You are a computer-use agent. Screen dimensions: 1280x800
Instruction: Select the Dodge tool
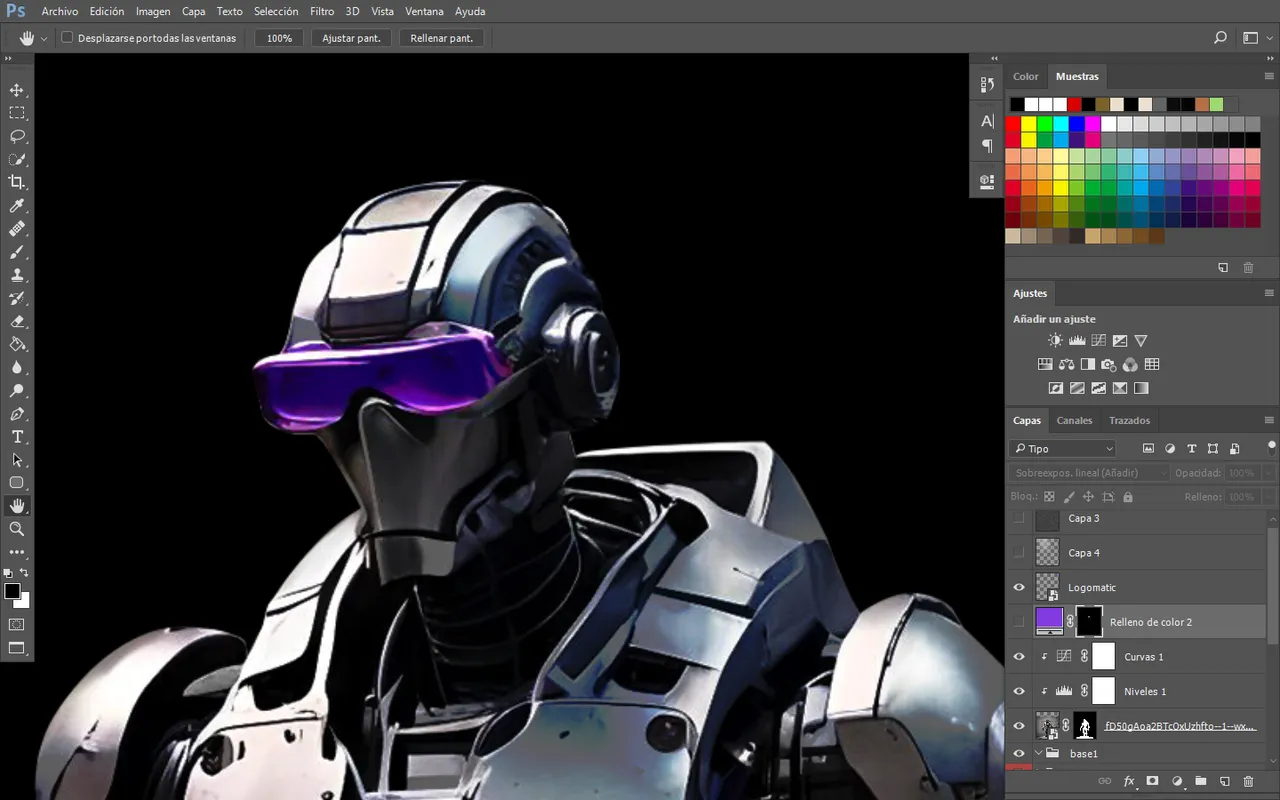click(x=17, y=390)
